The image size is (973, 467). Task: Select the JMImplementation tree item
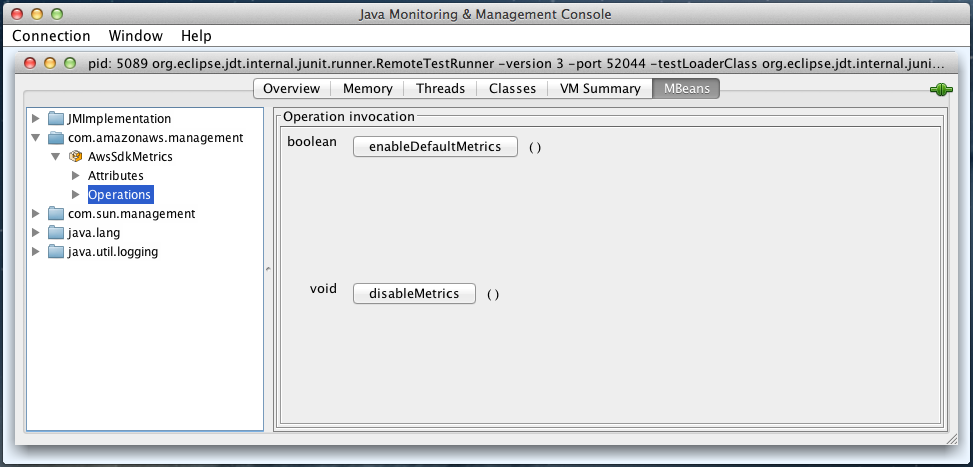point(120,118)
